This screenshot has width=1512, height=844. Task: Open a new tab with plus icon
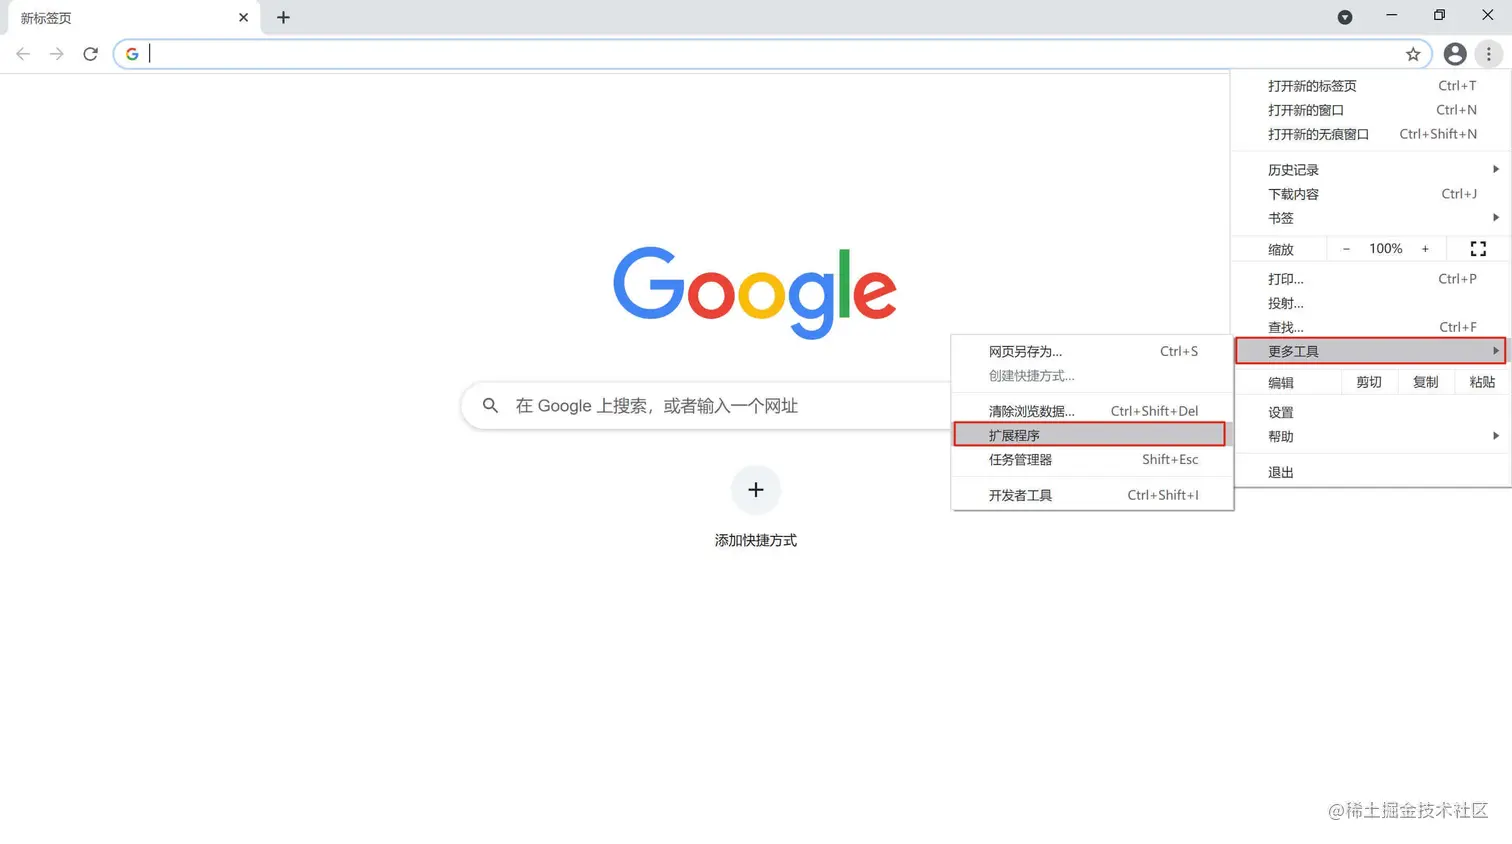point(283,17)
